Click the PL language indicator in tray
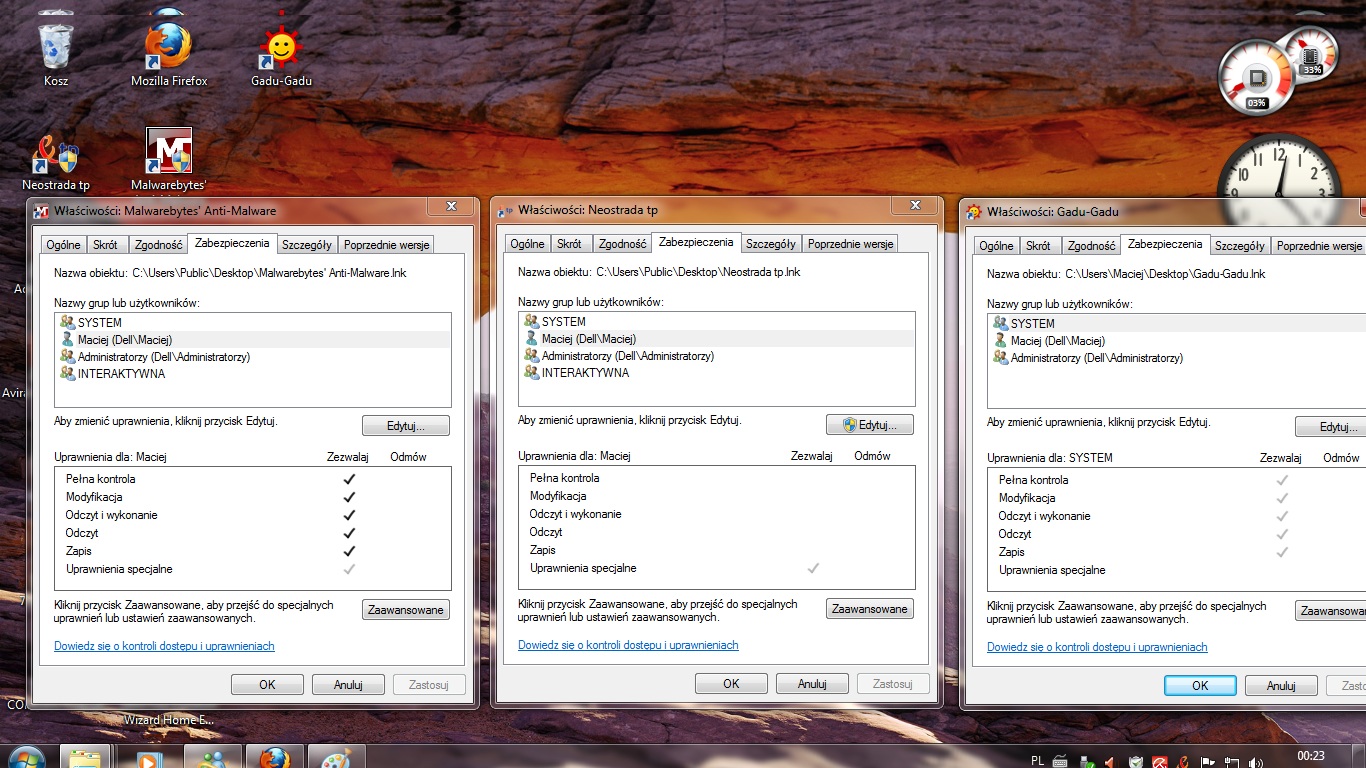Screen dimensions: 1366x768 [1037, 760]
